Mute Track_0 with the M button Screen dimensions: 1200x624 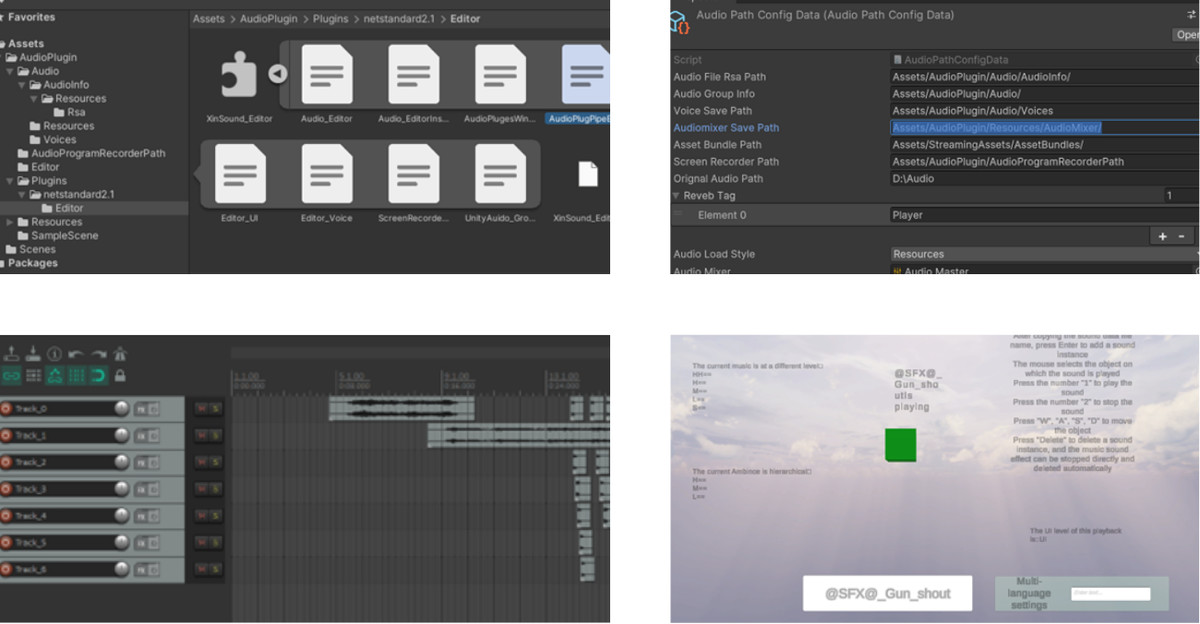pyautogui.click(x=201, y=409)
